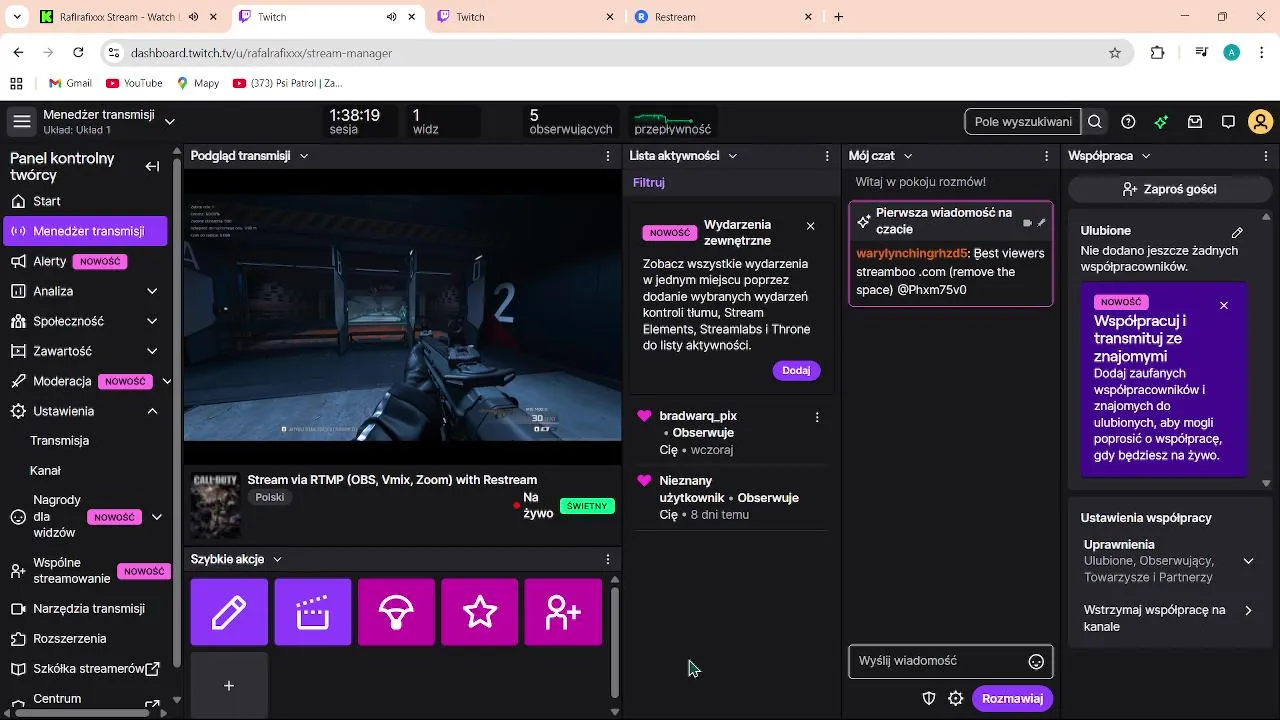The height and width of the screenshot is (720, 1280).
Task: Expand the Analiza sidebar section
Action: pos(152,291)
